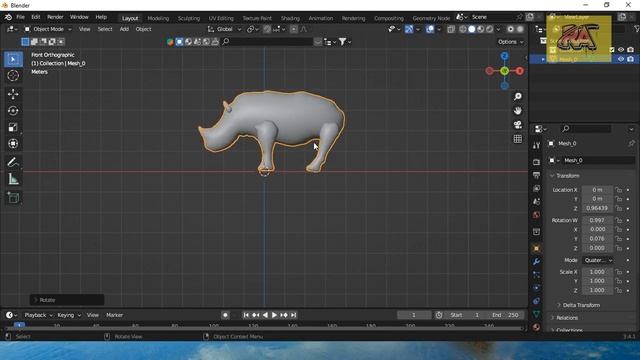This screenshot has width=640, height=360.
Task: Toggle viewport overlays
Action: click(430, 29)
